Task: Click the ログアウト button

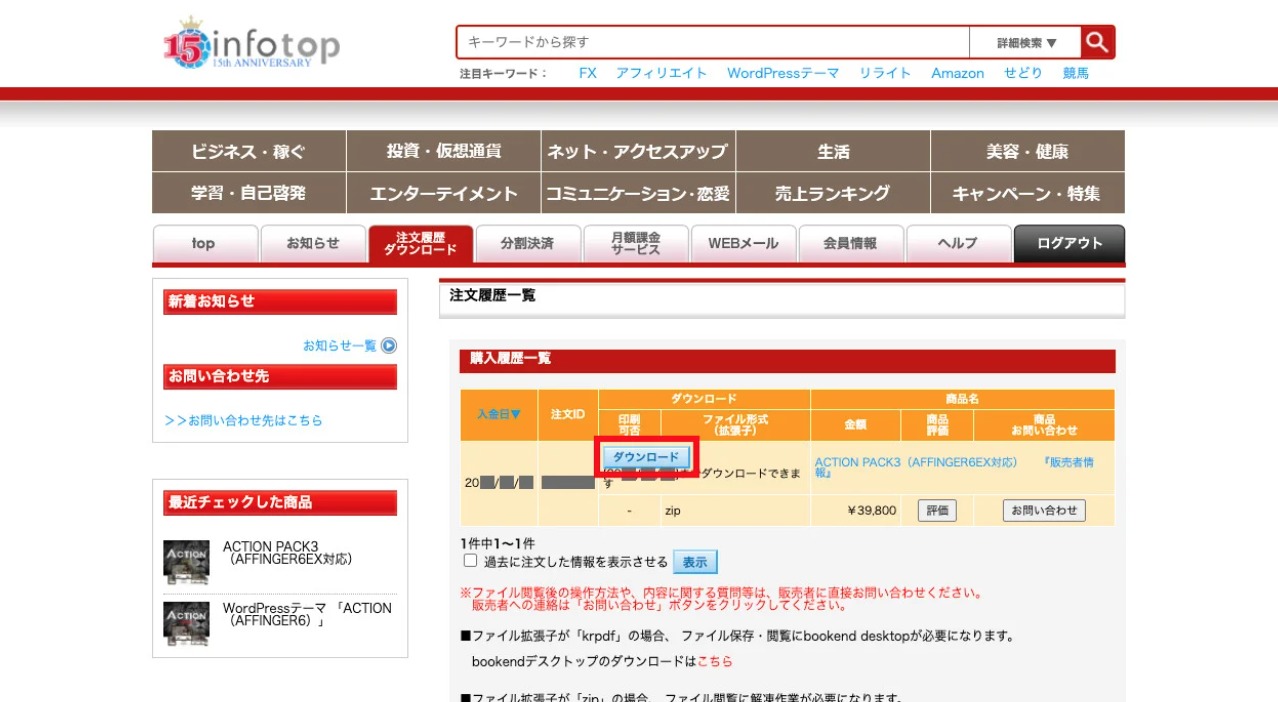Action: (x=1068, y=243)
